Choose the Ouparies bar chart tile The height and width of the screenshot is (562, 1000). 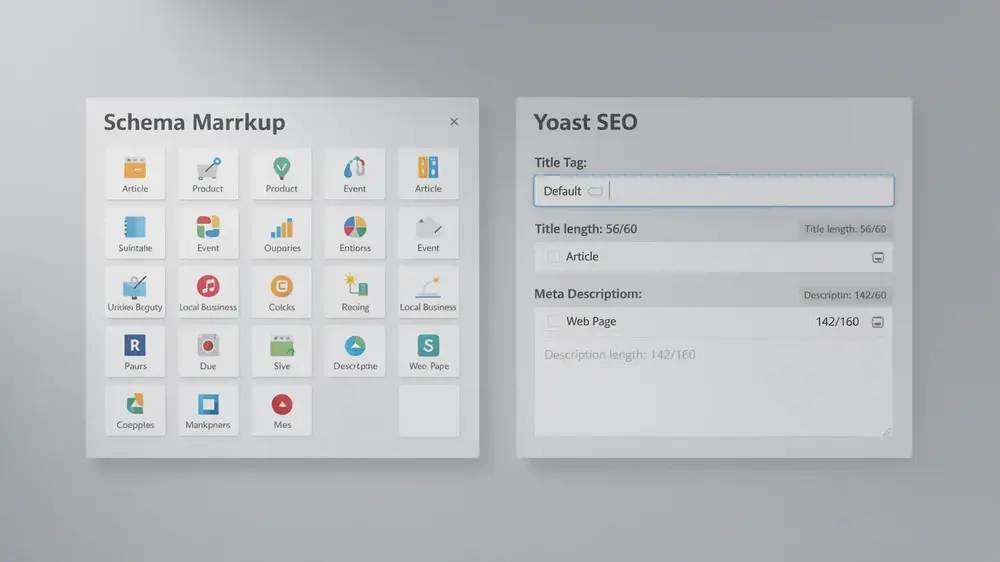(x=281, y=233)
